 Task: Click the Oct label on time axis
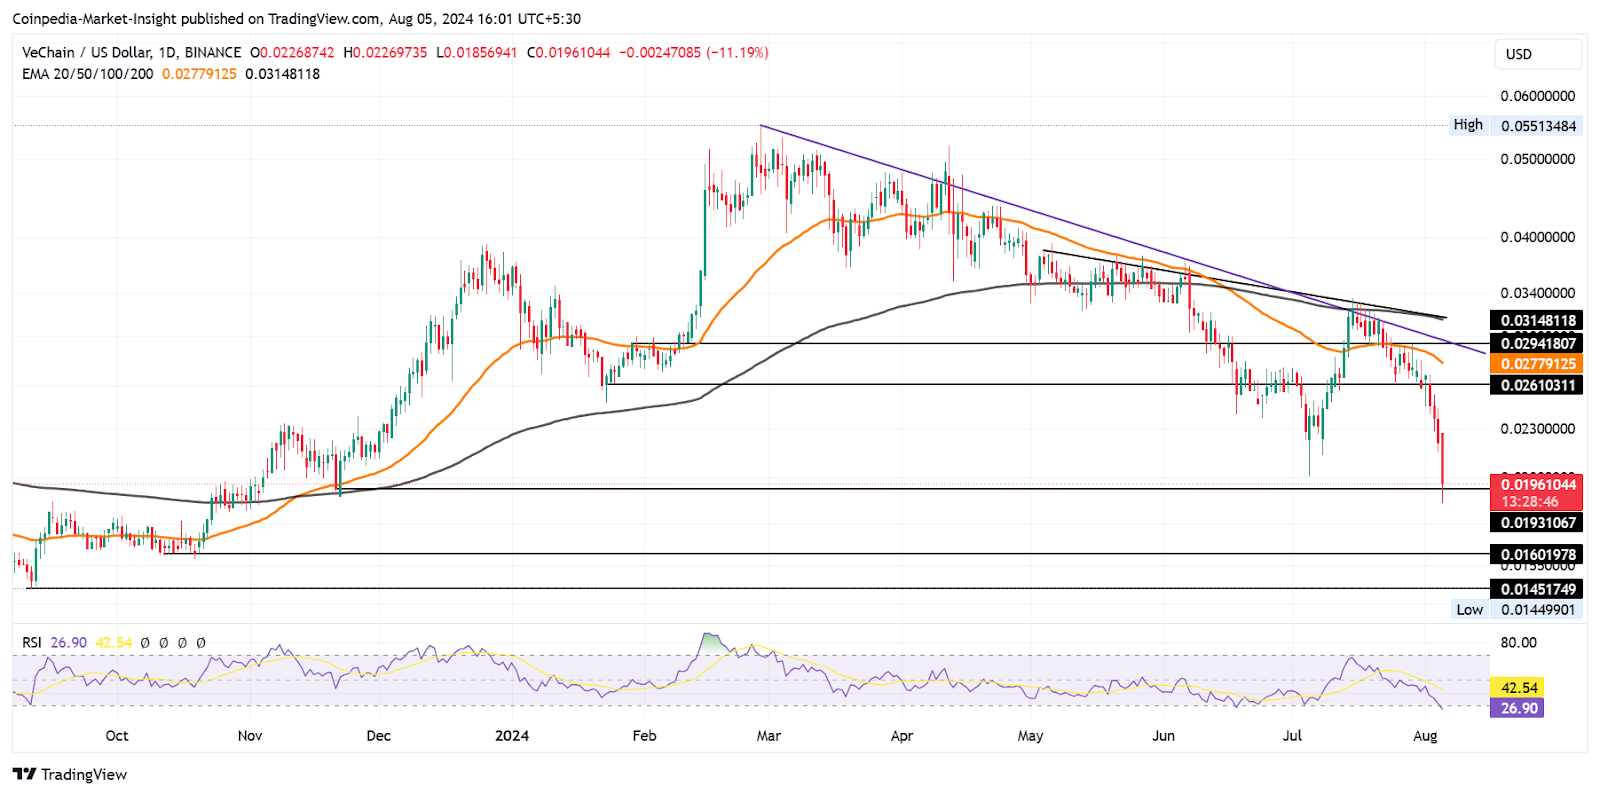click(x=117, y=736)
